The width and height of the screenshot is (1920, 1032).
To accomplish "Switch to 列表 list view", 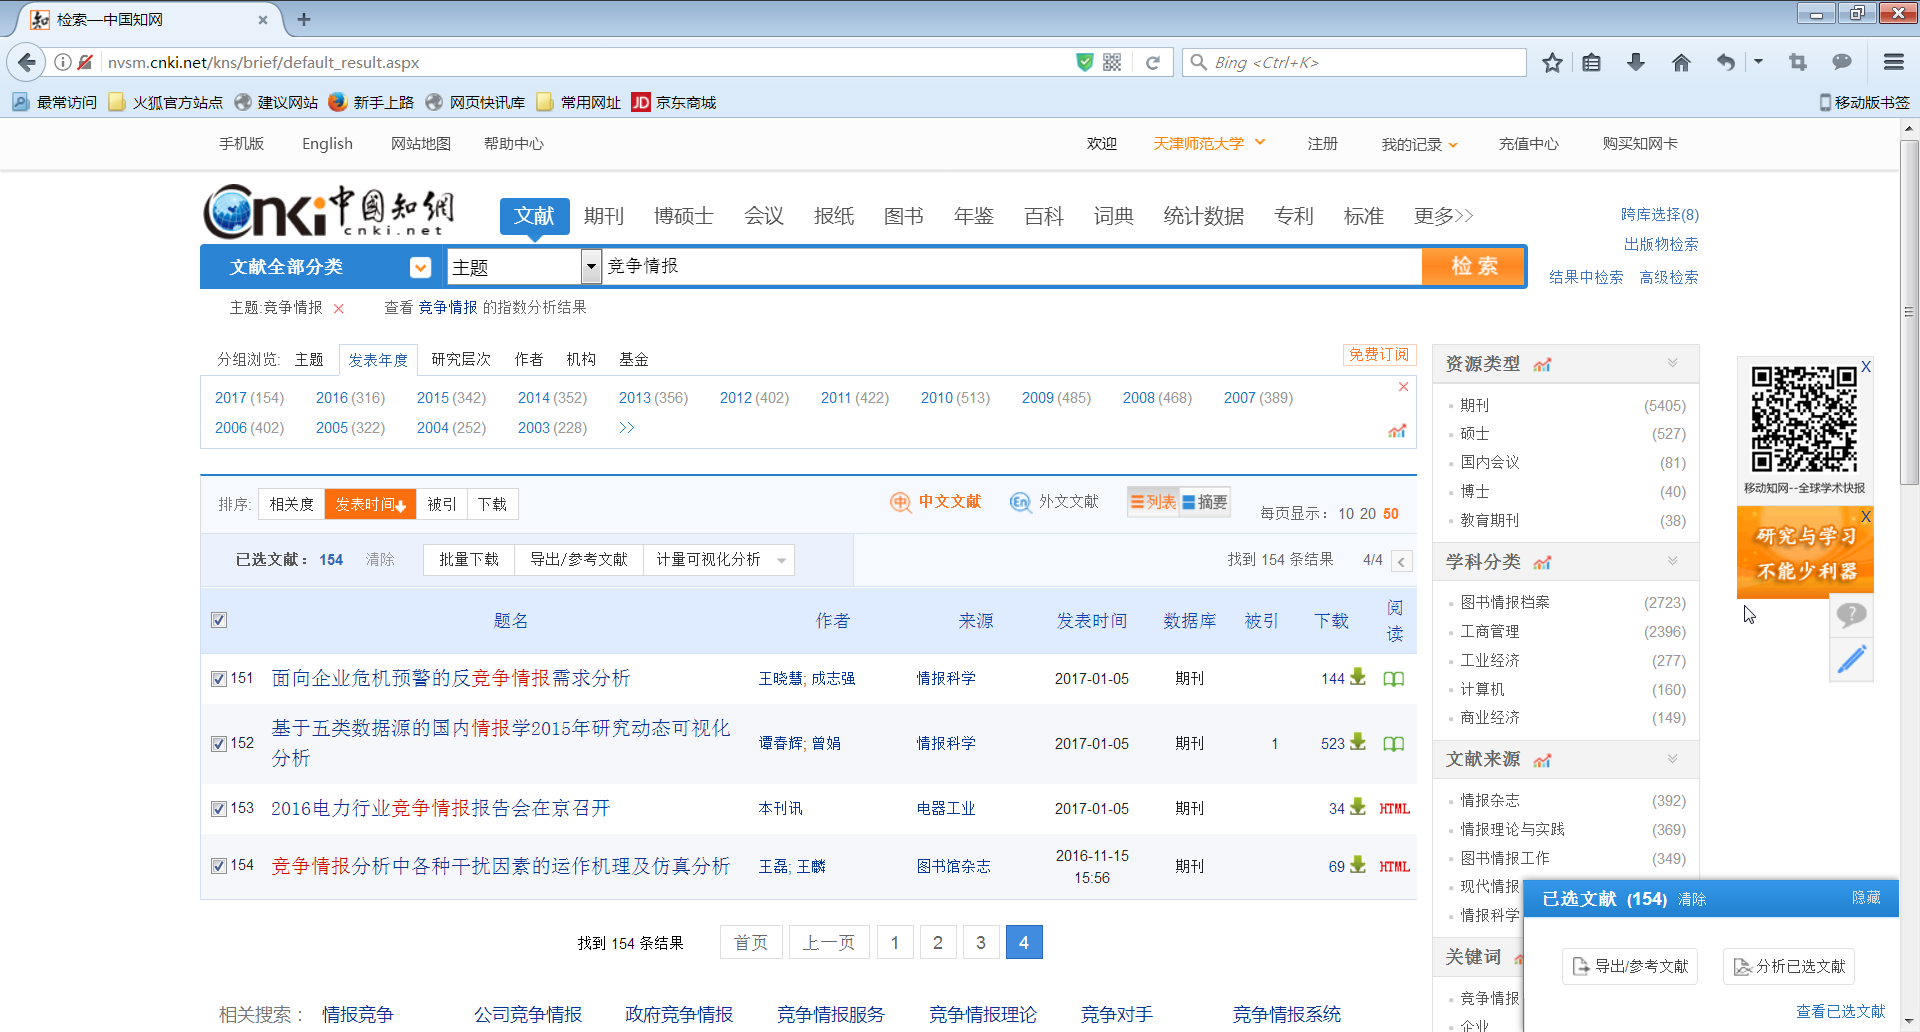I will (x=1153, y=502).
